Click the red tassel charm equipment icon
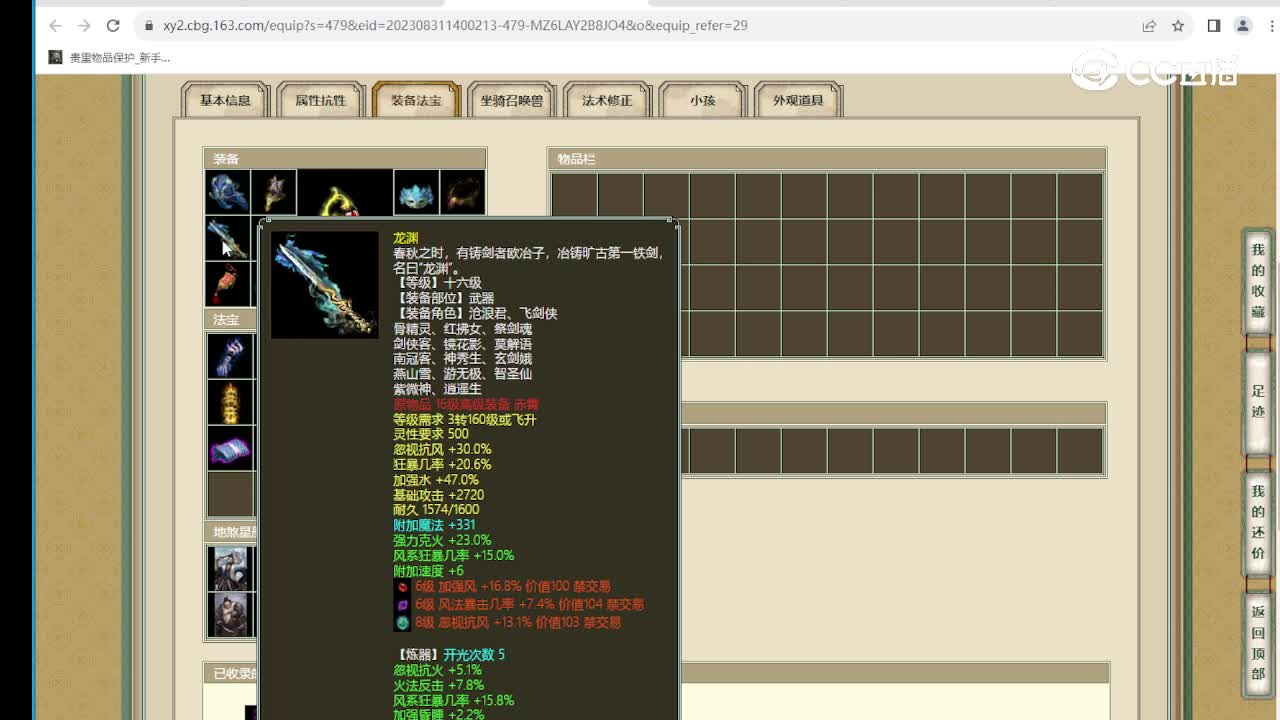The width and height of the screenshot is (1280, 720). (x=227, y=284)
